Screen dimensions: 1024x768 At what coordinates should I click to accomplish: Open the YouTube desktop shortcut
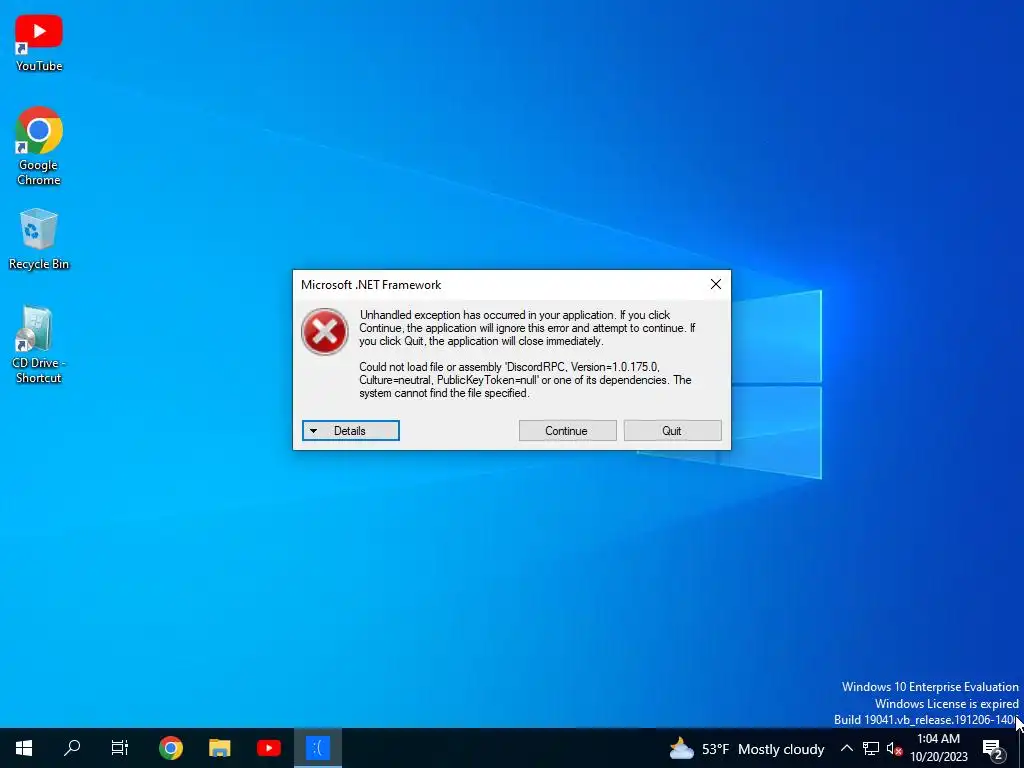39,43
